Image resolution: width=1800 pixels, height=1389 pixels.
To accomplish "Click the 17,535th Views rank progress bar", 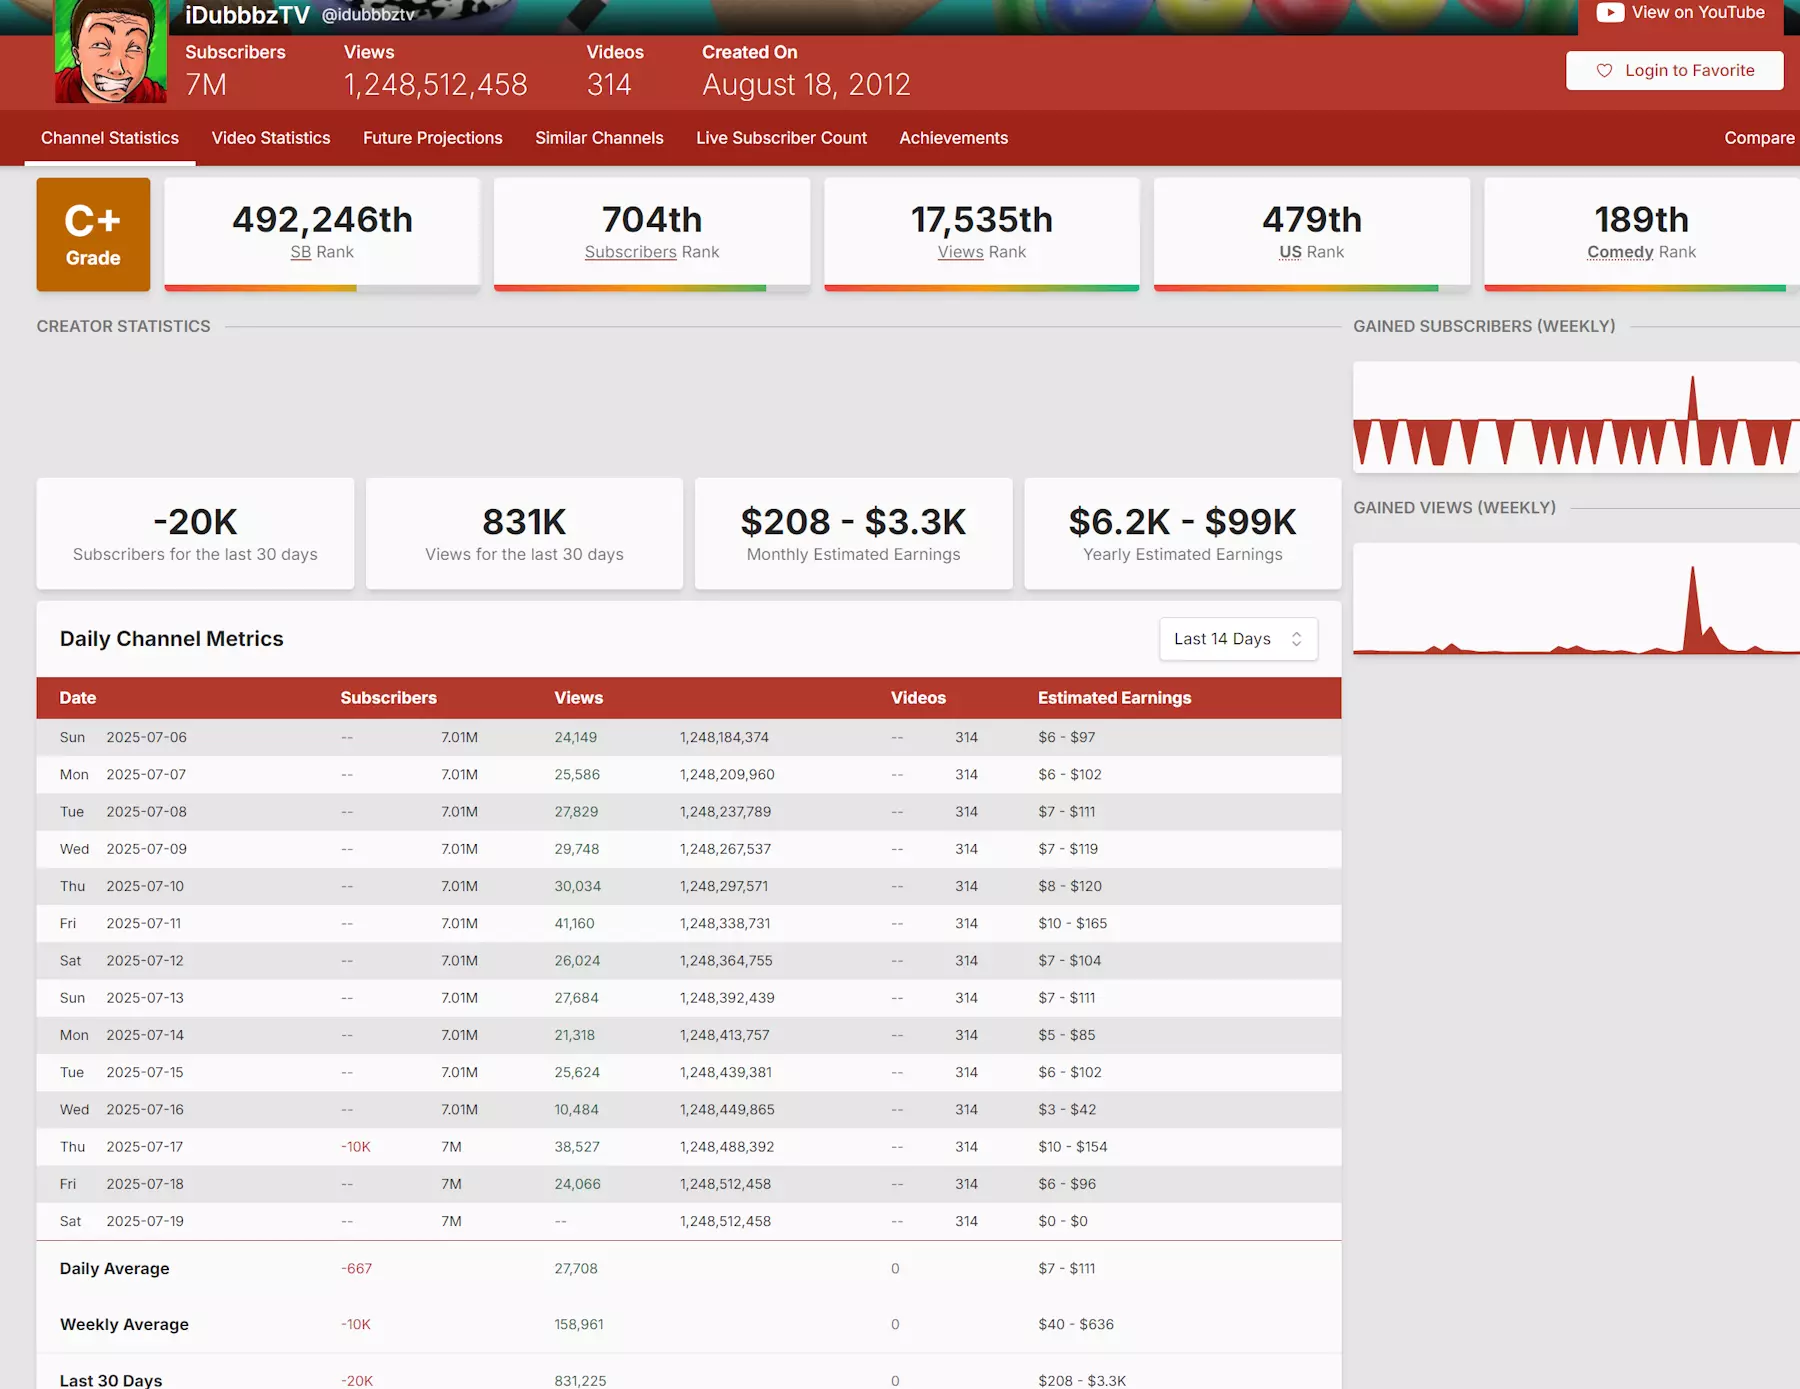I will click(x=982, y=288).
